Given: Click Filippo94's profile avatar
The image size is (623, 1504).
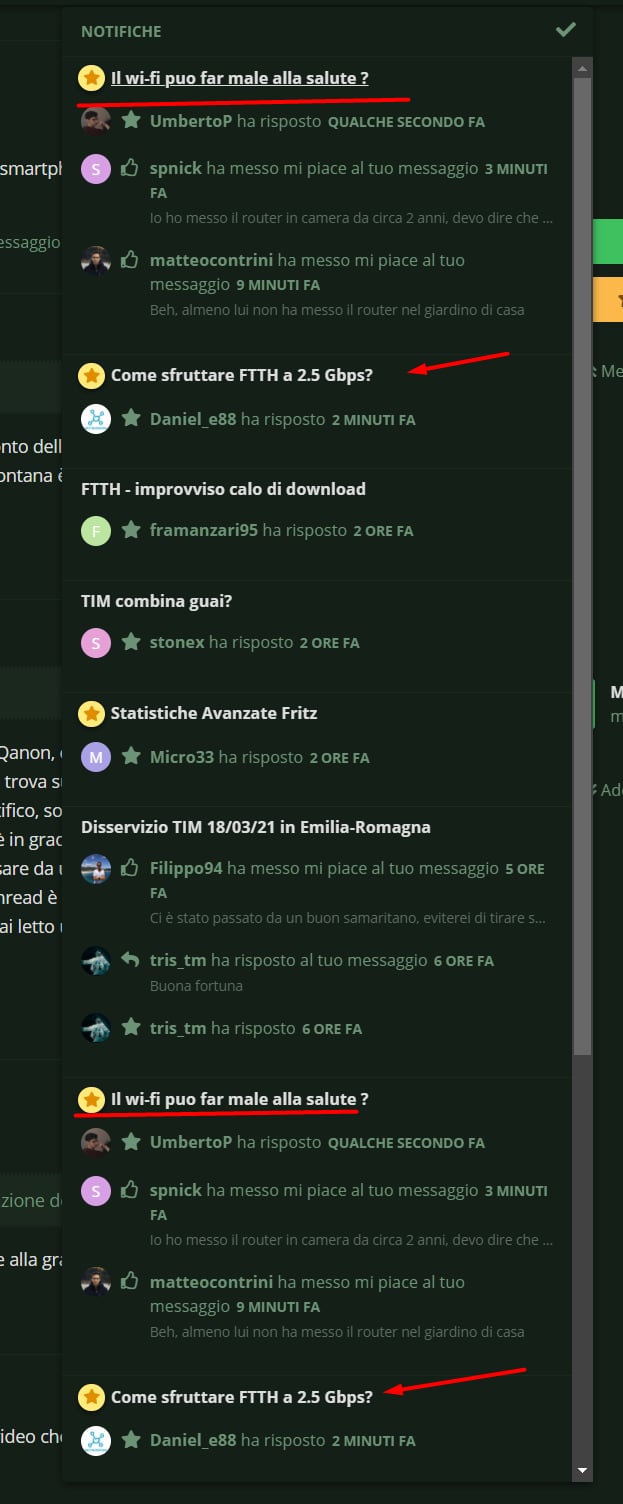Looking at the screenshot, I should coord(96,869).
